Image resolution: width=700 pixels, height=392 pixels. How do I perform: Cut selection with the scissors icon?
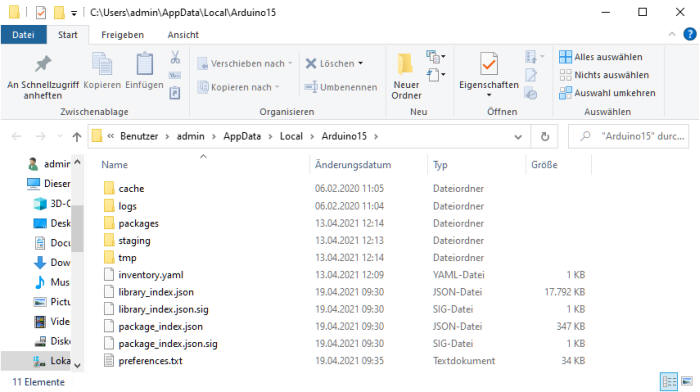(175, 57)
